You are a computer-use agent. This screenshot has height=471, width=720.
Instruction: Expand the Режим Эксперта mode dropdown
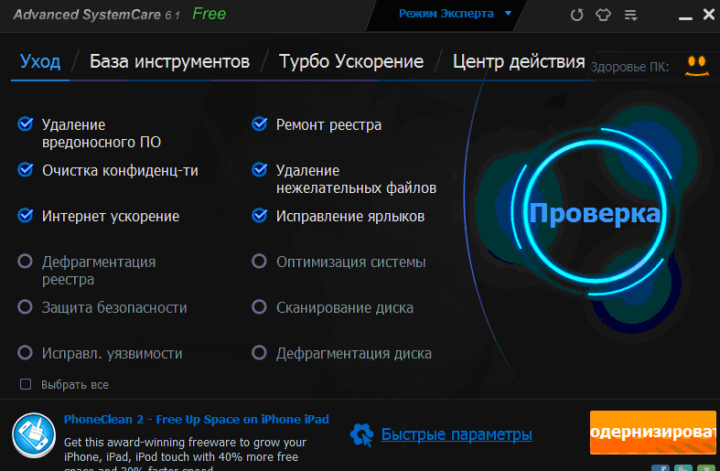454,14
